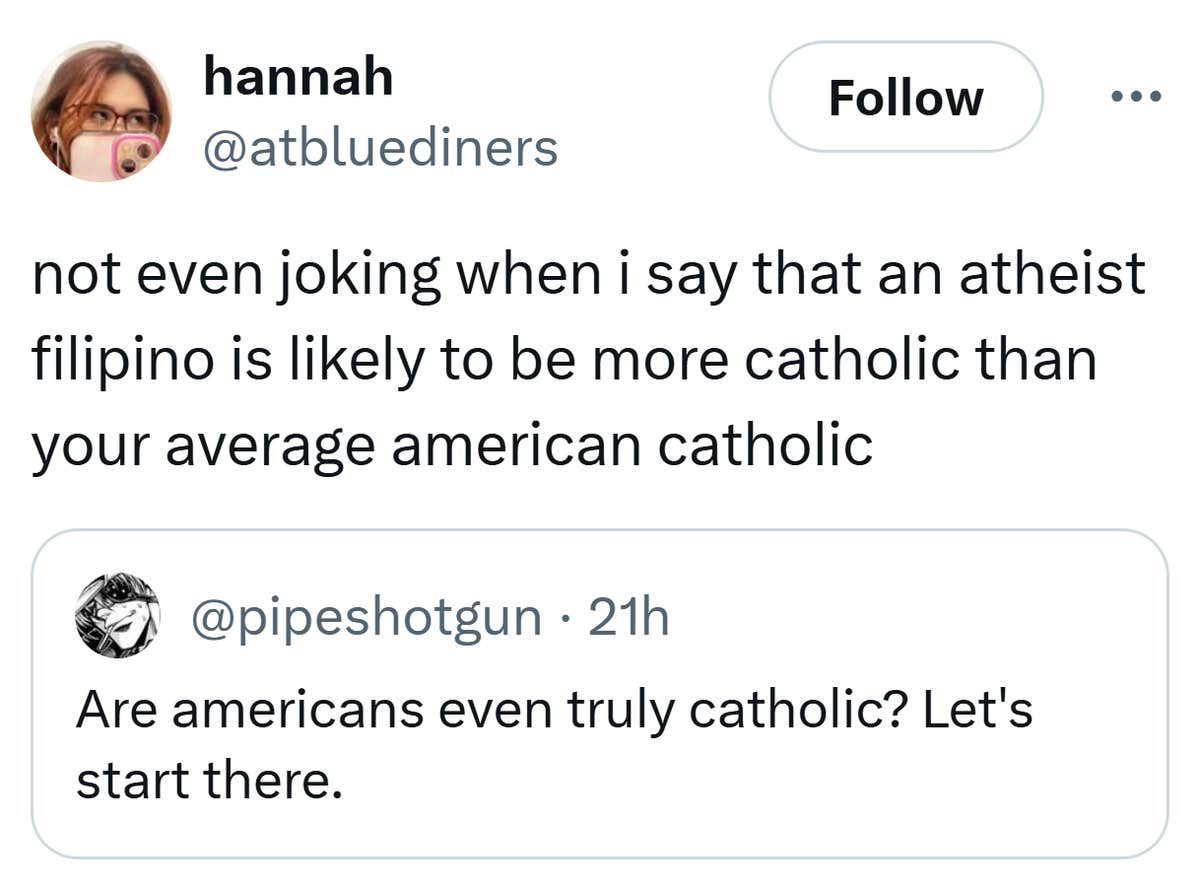
Task: Open the @atbluediners handle link
Action: click(x=380, y=149)
